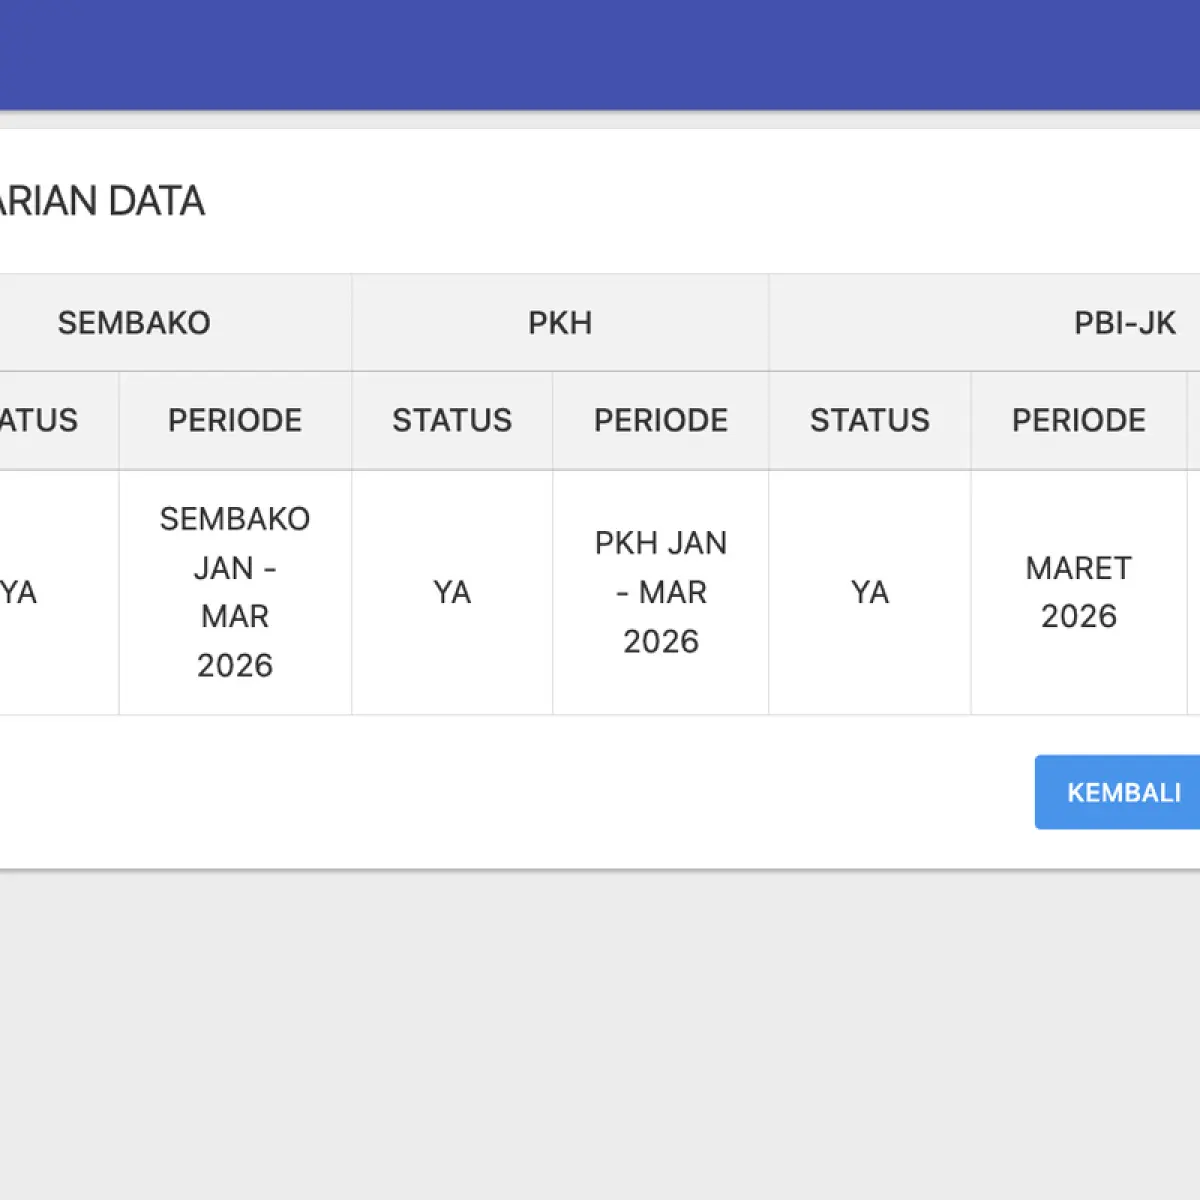The width and height of the screenshot is (1200, 1200).
Task: Click the YA status cell under PBI-JK
Action: pyautogui.click(x=870, y=592)
